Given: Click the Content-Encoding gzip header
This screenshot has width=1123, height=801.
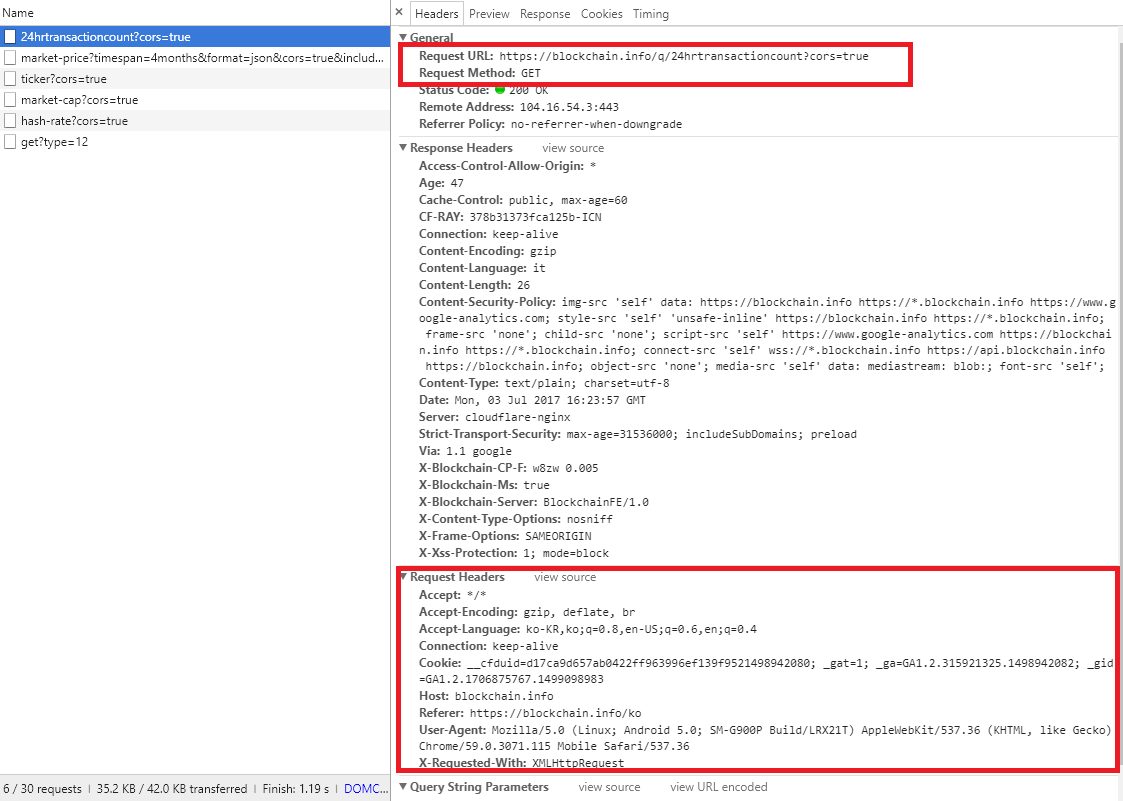Looking at the screenshot, I should tap(488, 251).
